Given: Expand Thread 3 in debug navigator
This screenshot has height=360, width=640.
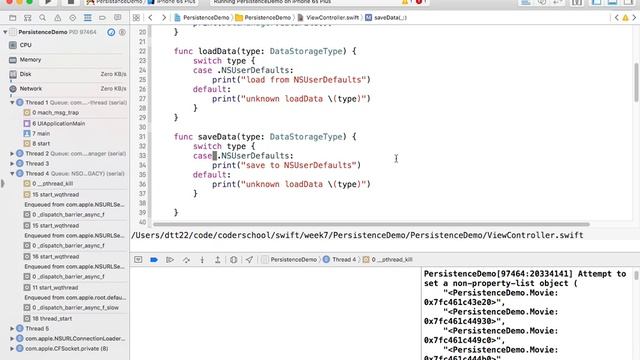Looking at the screenshot, I should point(12,164).
